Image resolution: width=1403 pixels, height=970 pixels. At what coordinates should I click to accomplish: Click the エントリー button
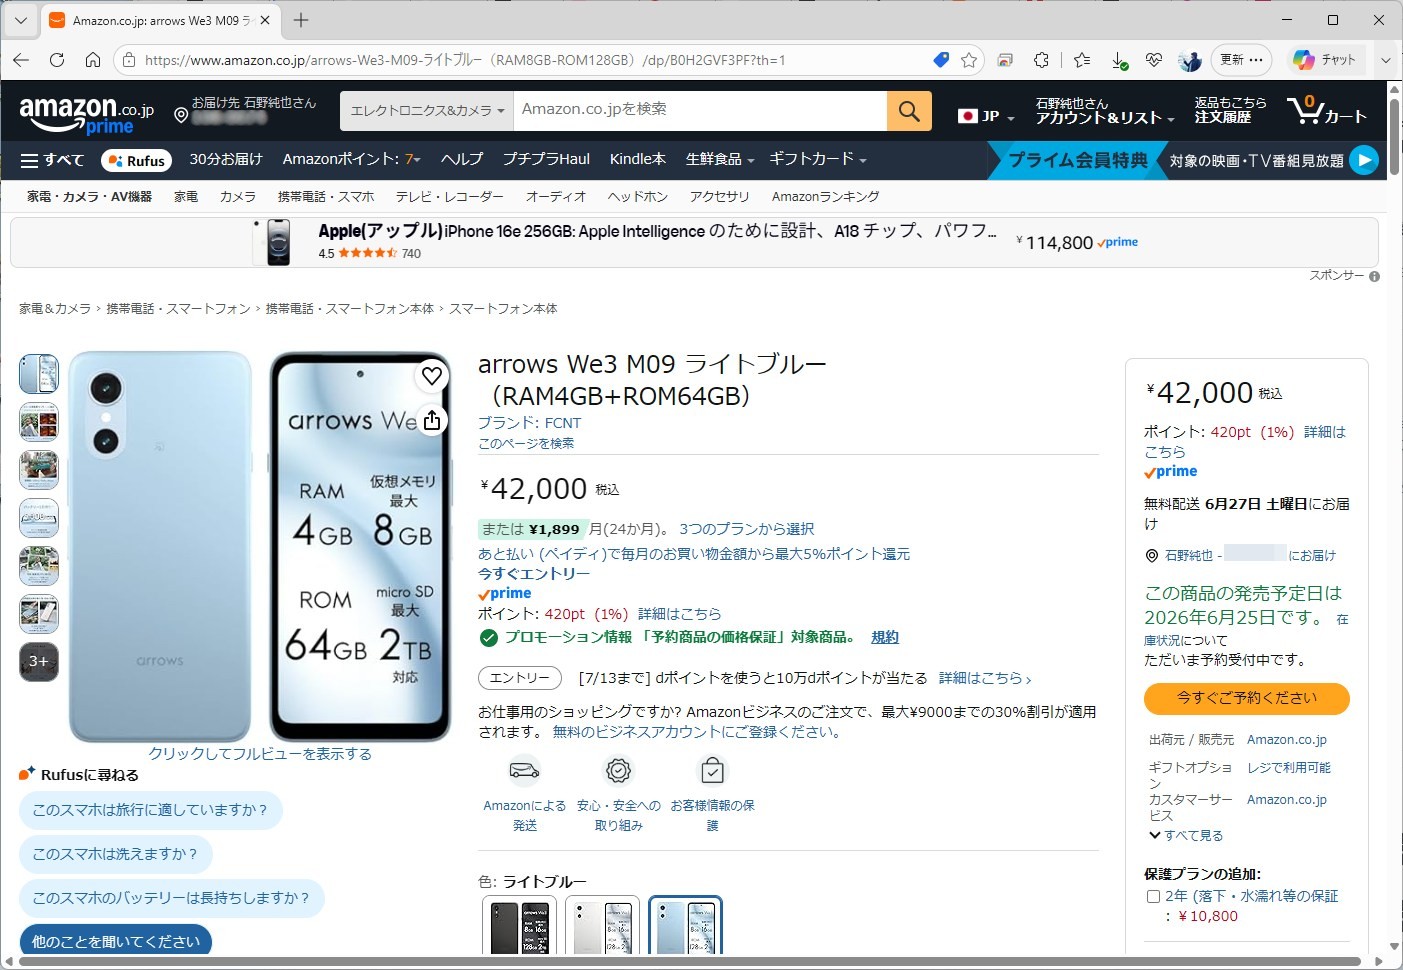click(x=520, y=678)
